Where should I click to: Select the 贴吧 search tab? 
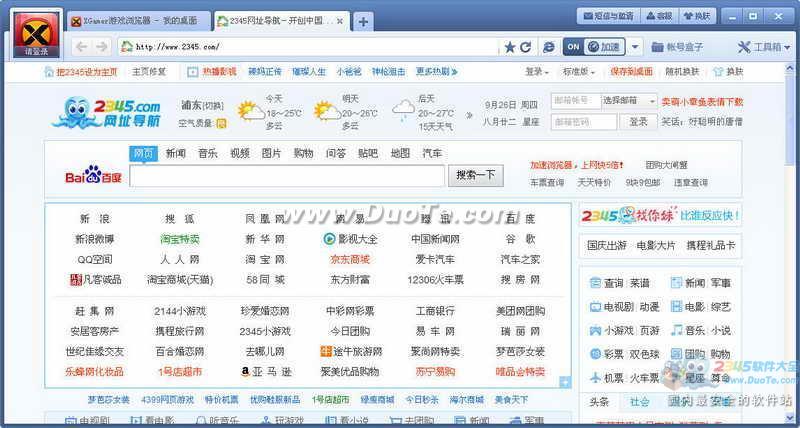coord(368,153)
